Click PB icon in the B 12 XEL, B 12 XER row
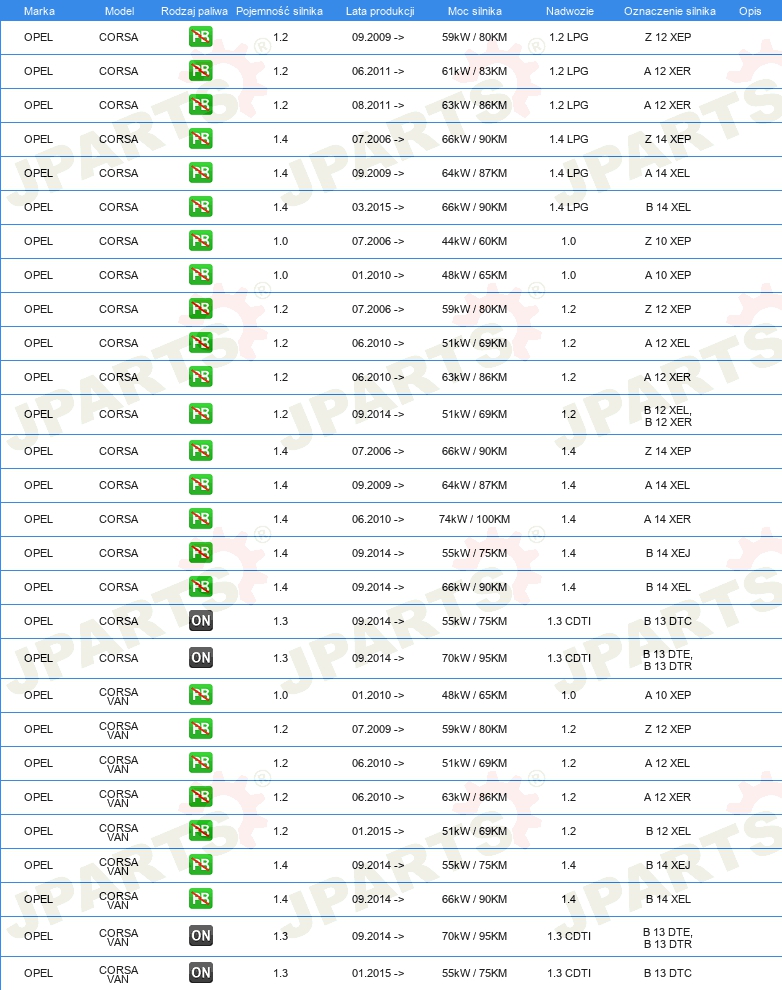782x990 pixels. 201,414
